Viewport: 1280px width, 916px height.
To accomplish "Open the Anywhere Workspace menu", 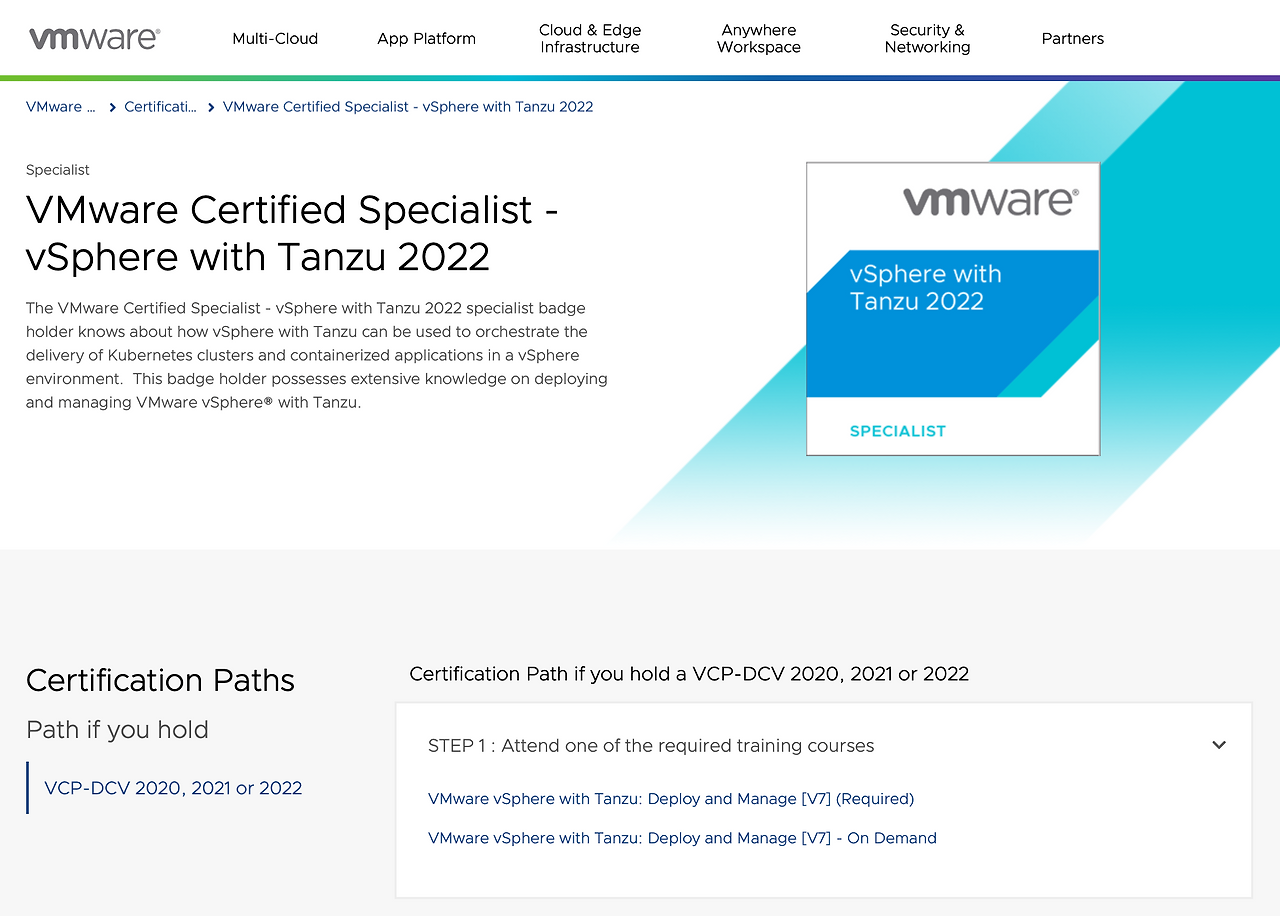I will pyautogui.click(x=758, y=38).
